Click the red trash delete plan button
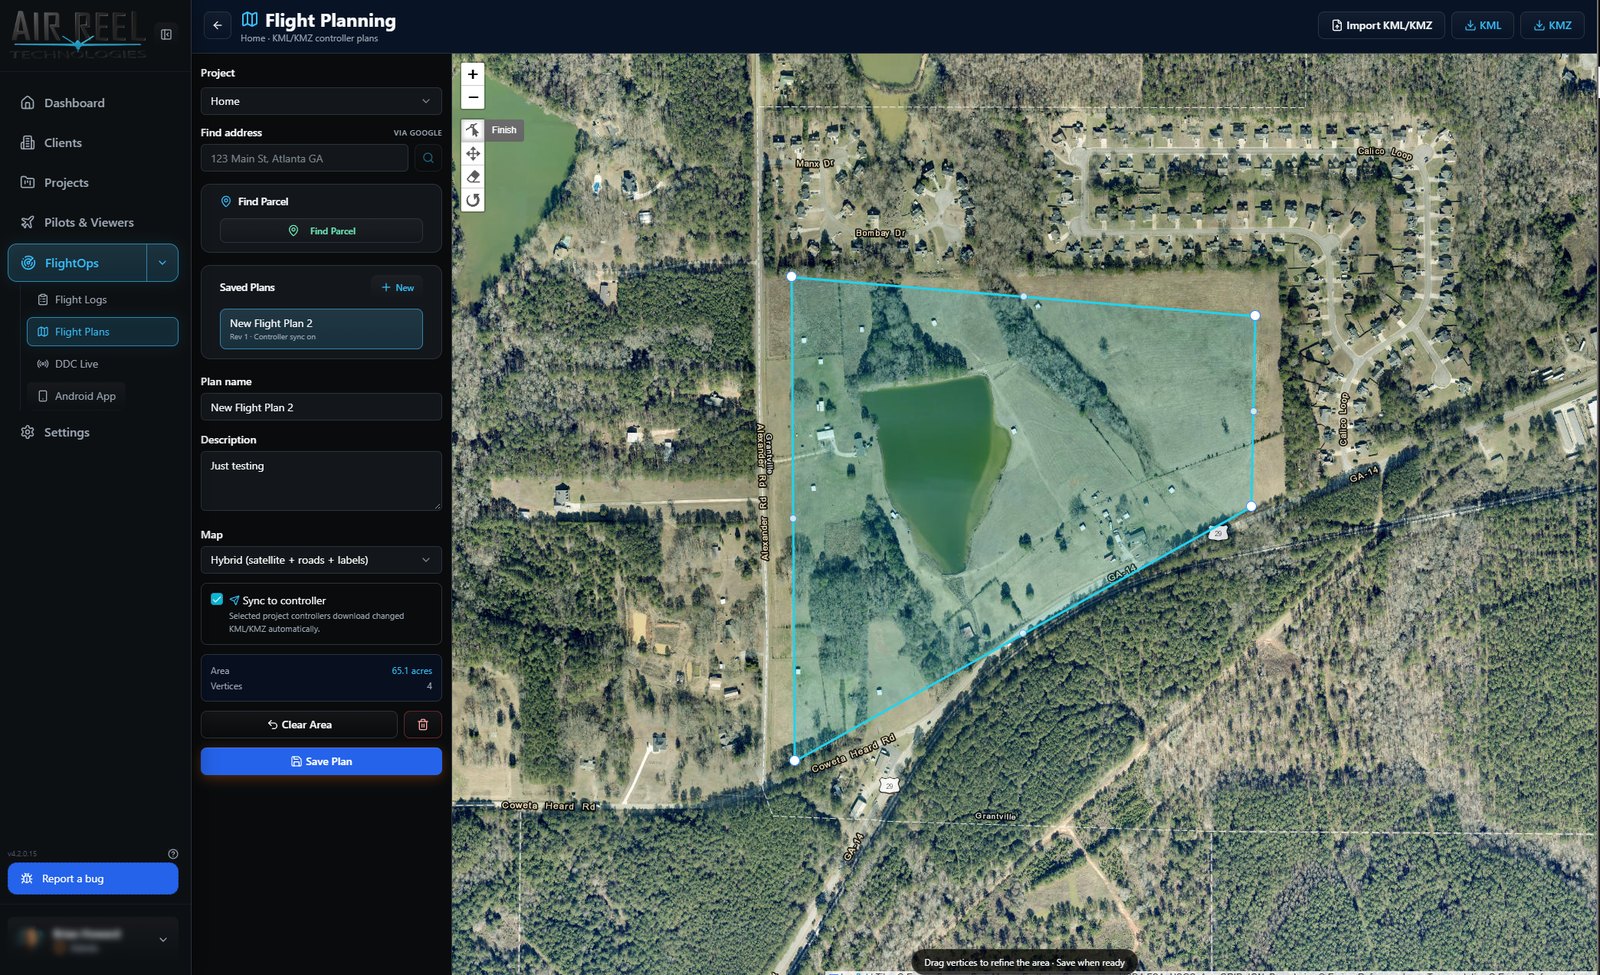 point(423,724)
